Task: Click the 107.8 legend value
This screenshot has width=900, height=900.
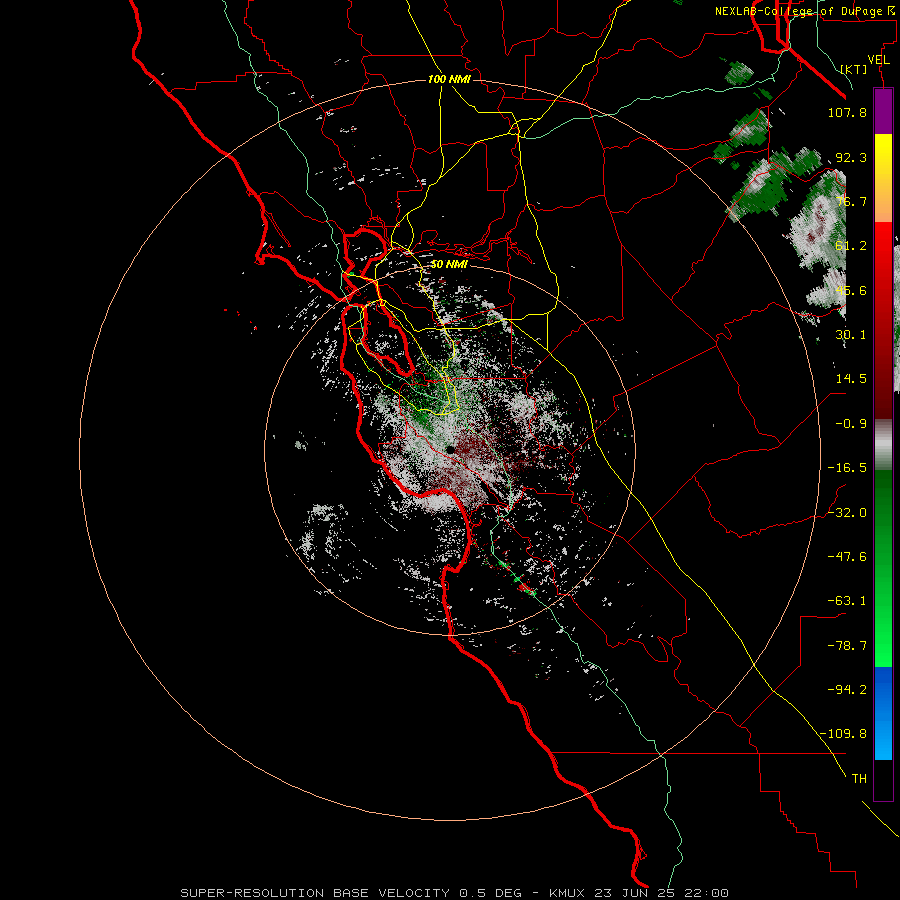Action: point(847,112)
